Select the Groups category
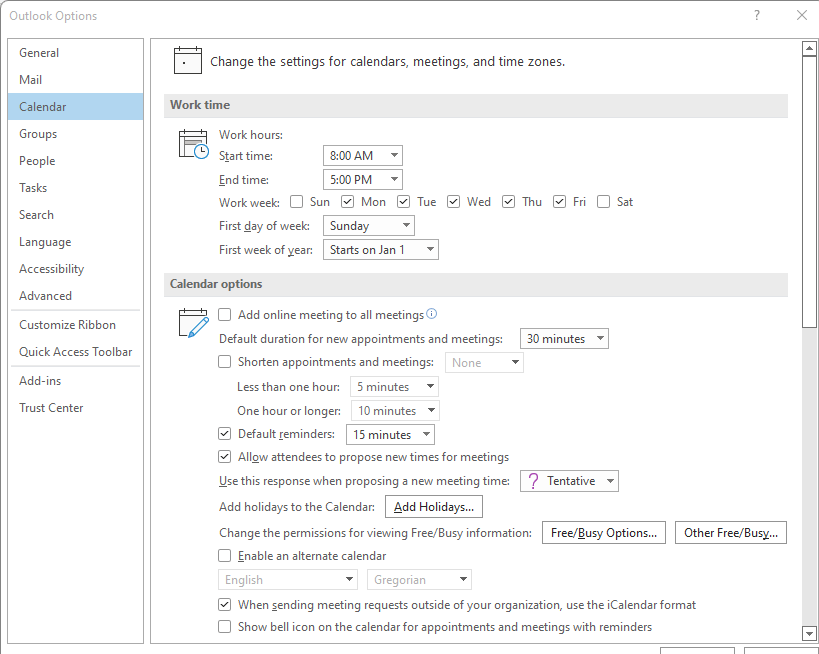The width and height of the screenshot is (819, 654). click(x=76, y=134)
